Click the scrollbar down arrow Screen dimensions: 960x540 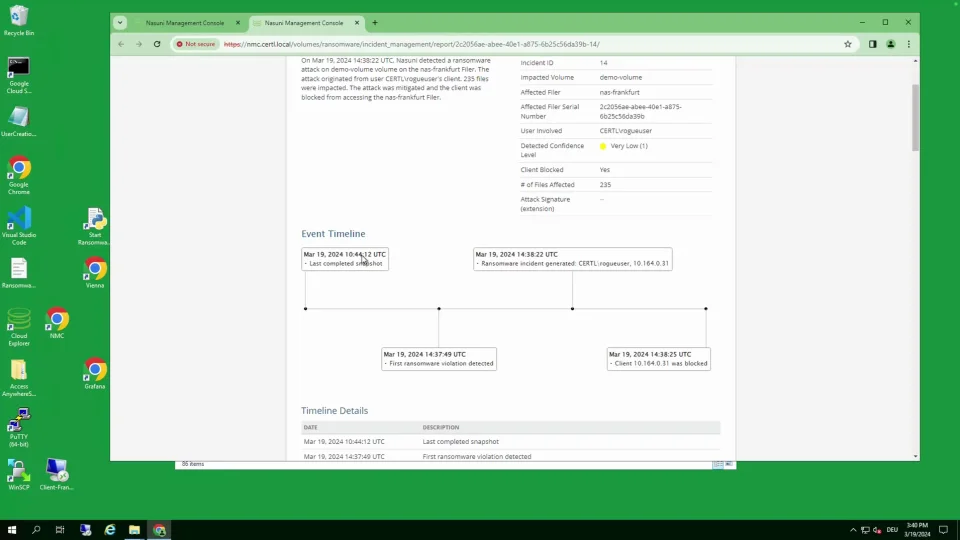pos(915,456)
